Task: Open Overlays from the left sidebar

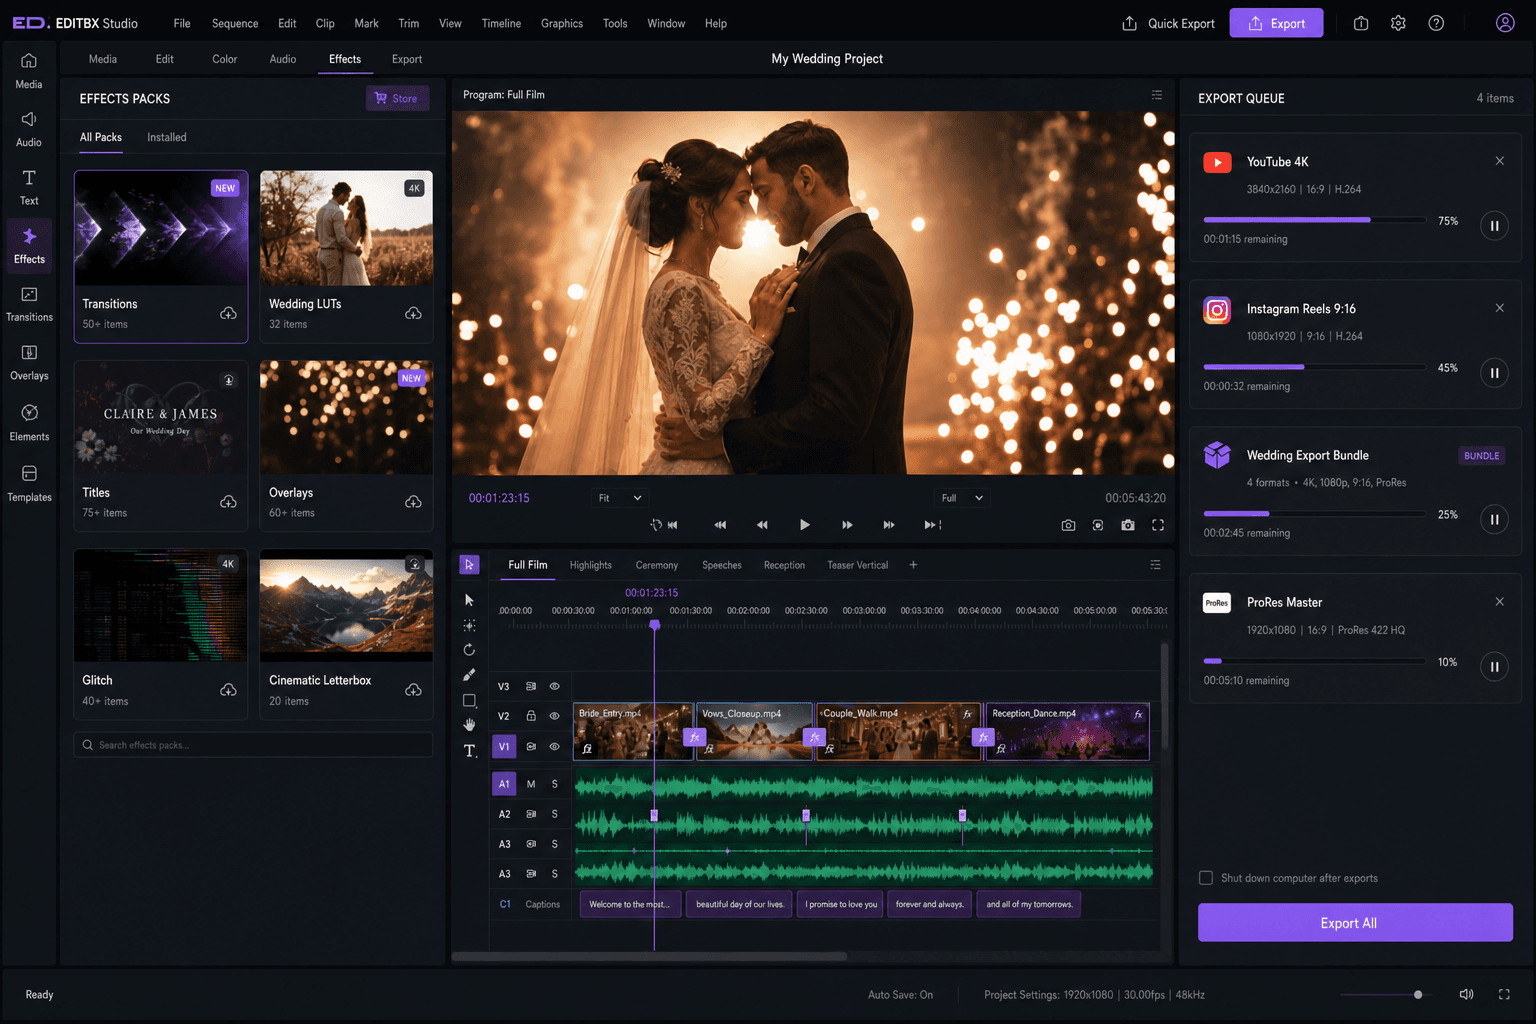Action: [29, 363]
